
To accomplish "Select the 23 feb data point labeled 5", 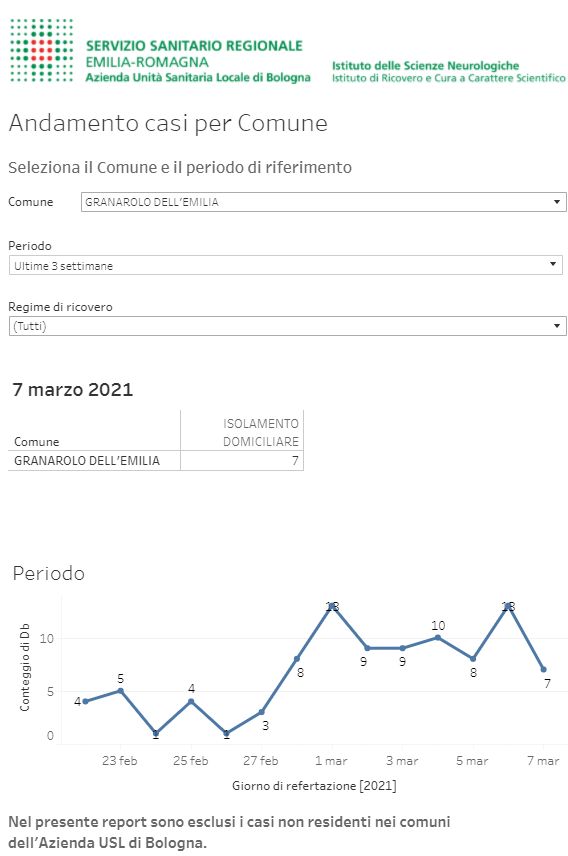I will (x=121, y=691).
